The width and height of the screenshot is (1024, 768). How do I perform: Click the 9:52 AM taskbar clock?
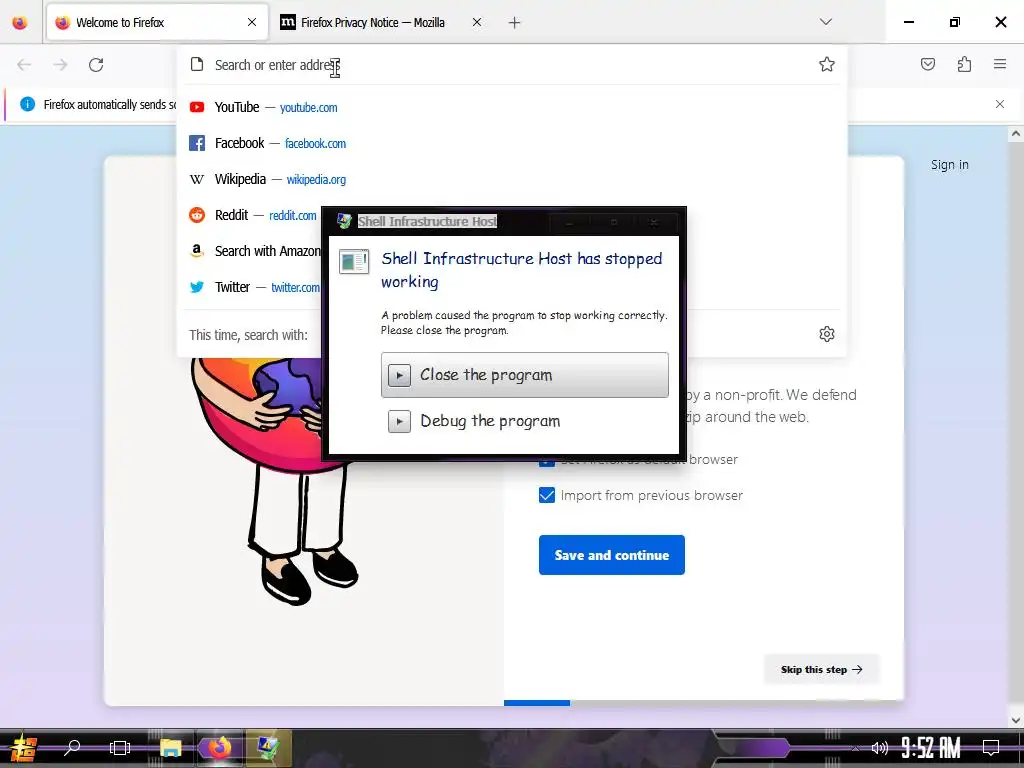[931, 748]
